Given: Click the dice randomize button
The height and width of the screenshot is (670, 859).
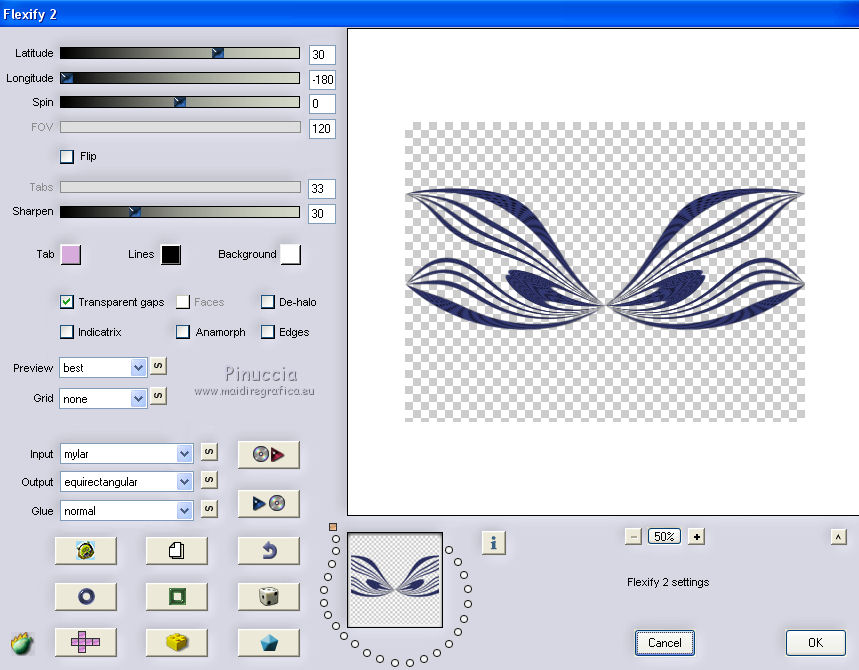Looking at the screenshot, I should [268, 596].
